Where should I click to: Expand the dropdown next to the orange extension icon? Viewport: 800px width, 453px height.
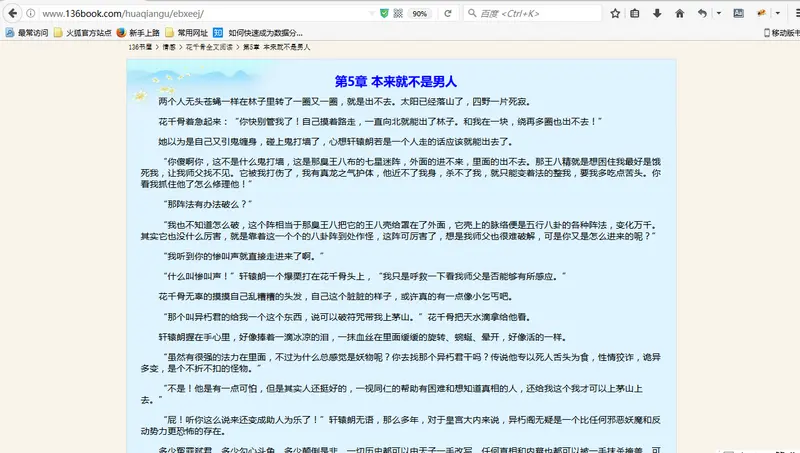[778, 13]
